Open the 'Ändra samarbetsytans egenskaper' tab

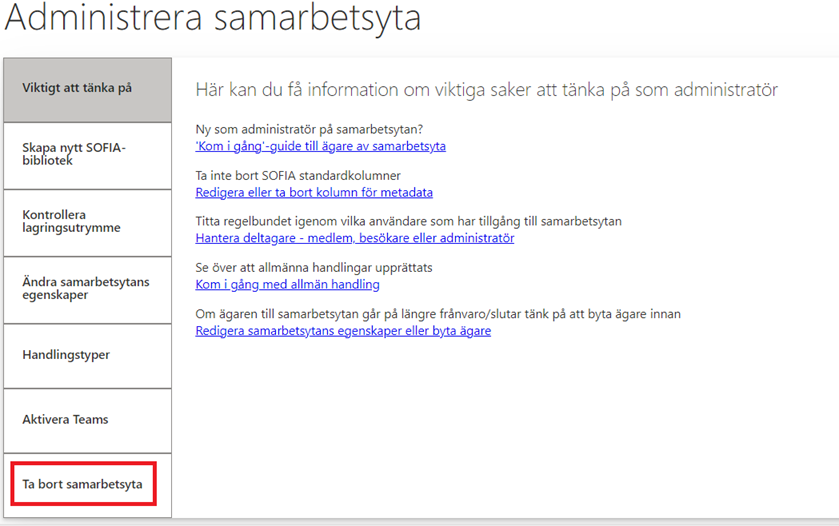tap(87, 288)
